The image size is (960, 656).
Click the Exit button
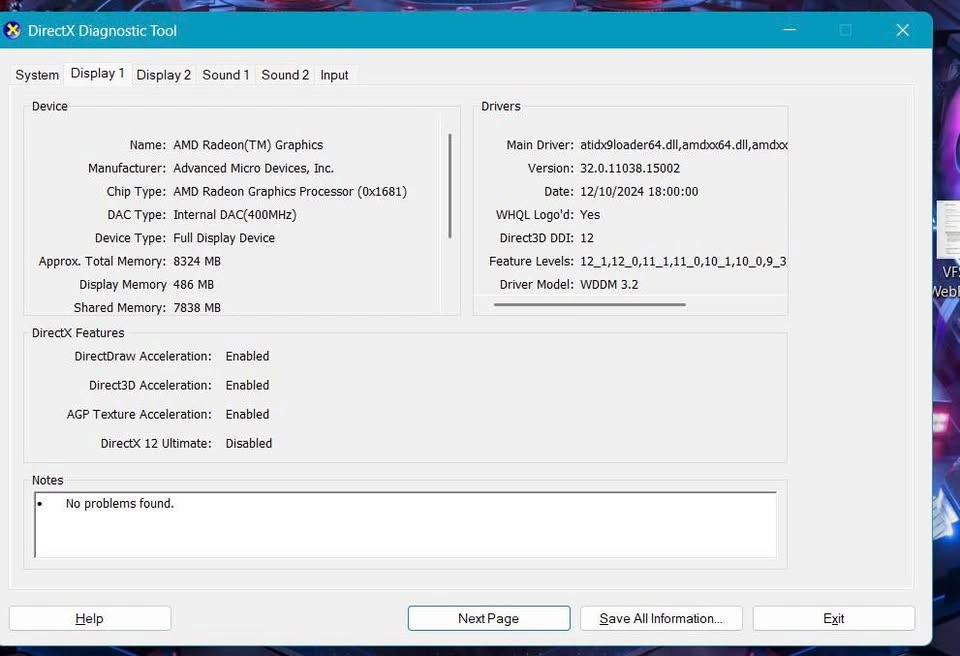(x=834, y=619)
